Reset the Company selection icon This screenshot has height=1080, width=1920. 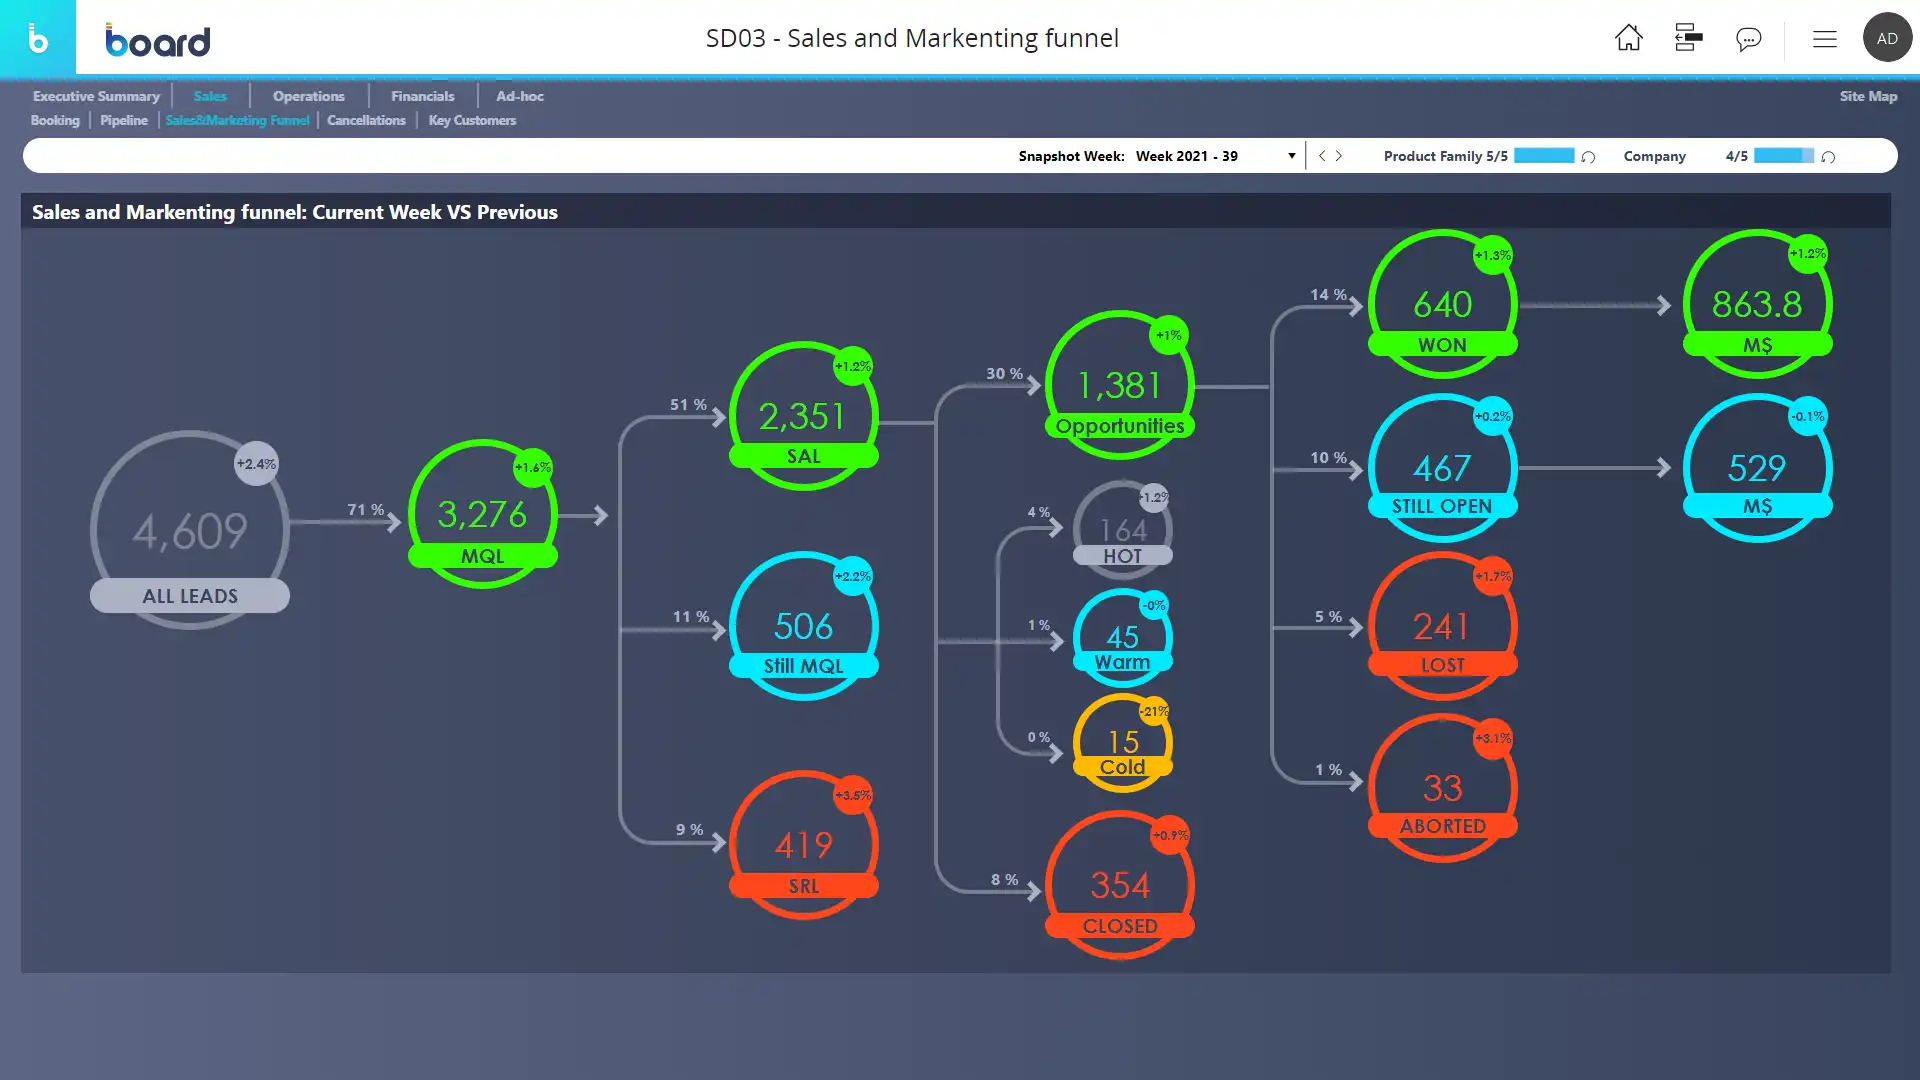point(1828,157)
